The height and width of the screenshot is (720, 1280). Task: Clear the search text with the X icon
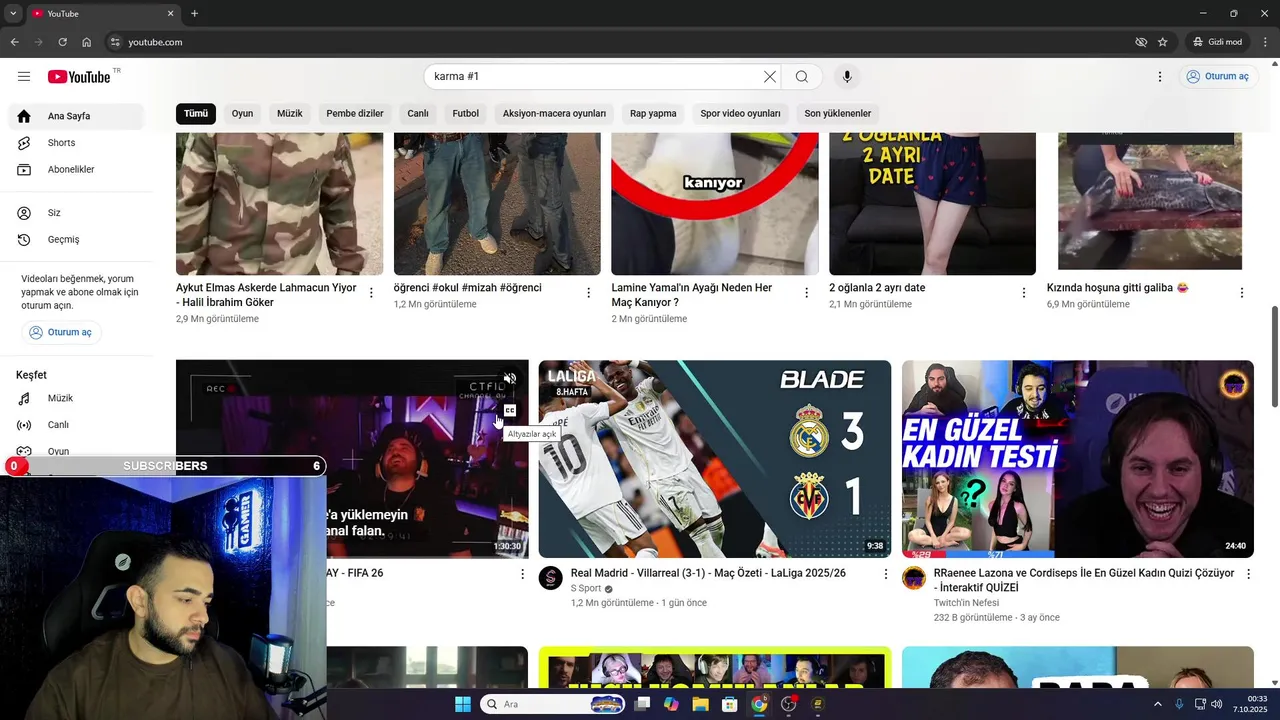click(769, 77)
